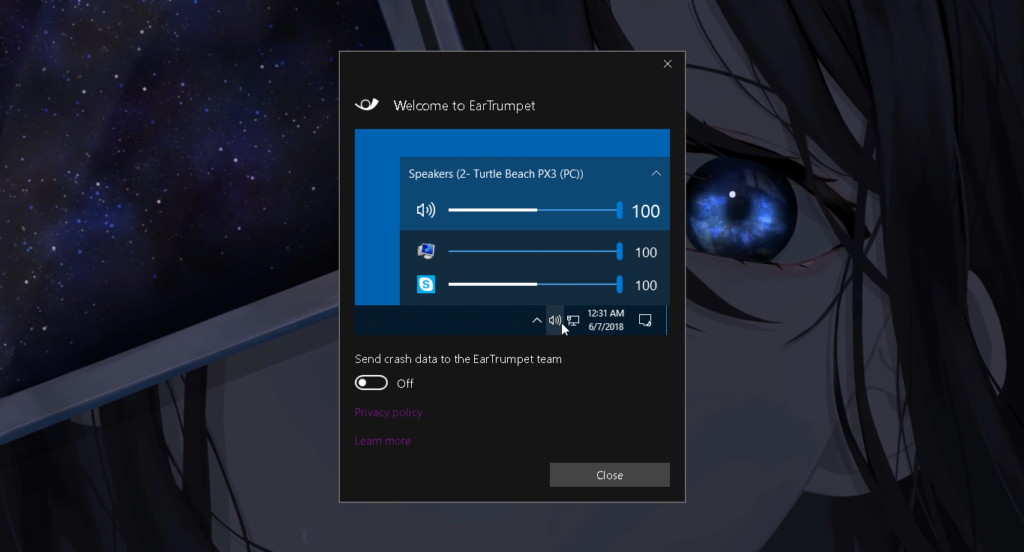Mute the Speakers master volume icon

coord(426,210)
